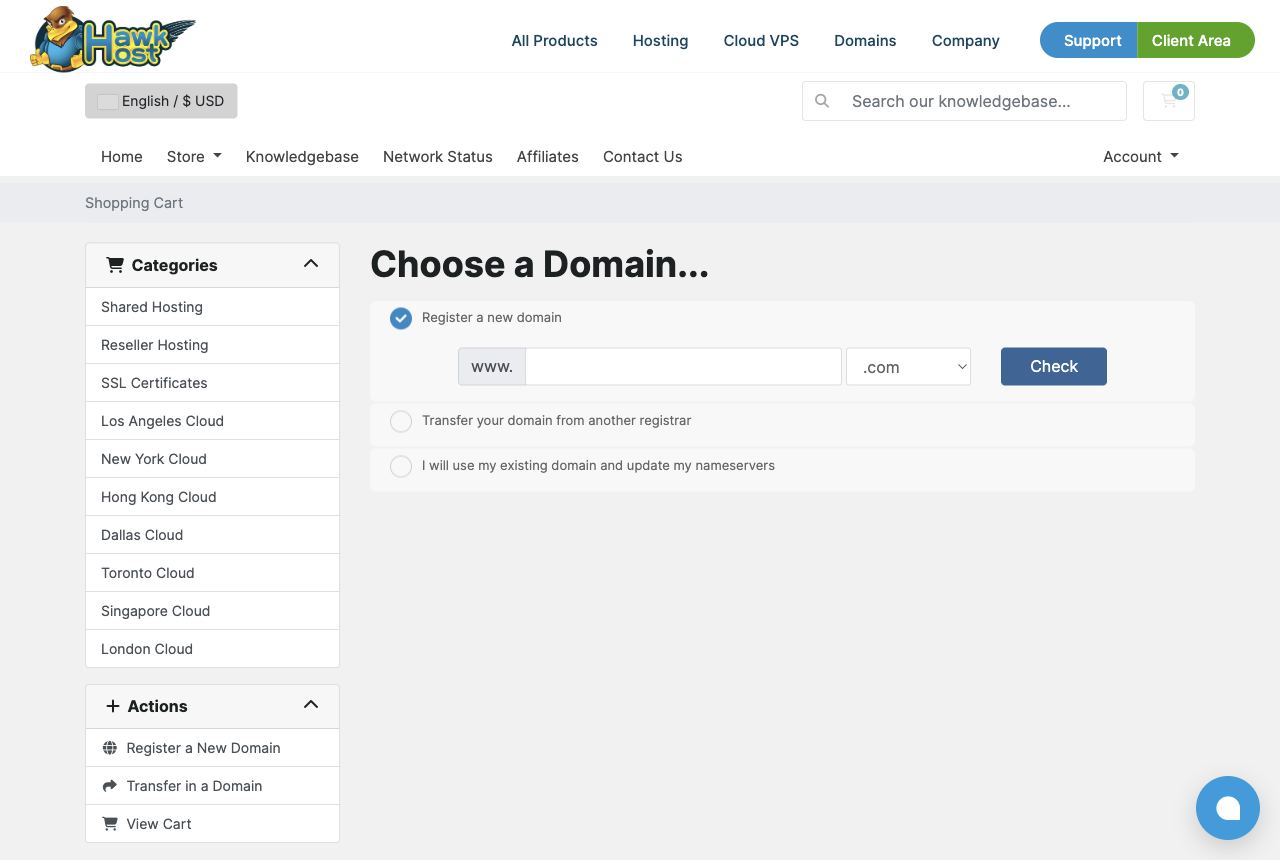The width and height of the screenshot is (1280, 860).
Task: Focus the domain name input field
Action: tap(683, 367)
